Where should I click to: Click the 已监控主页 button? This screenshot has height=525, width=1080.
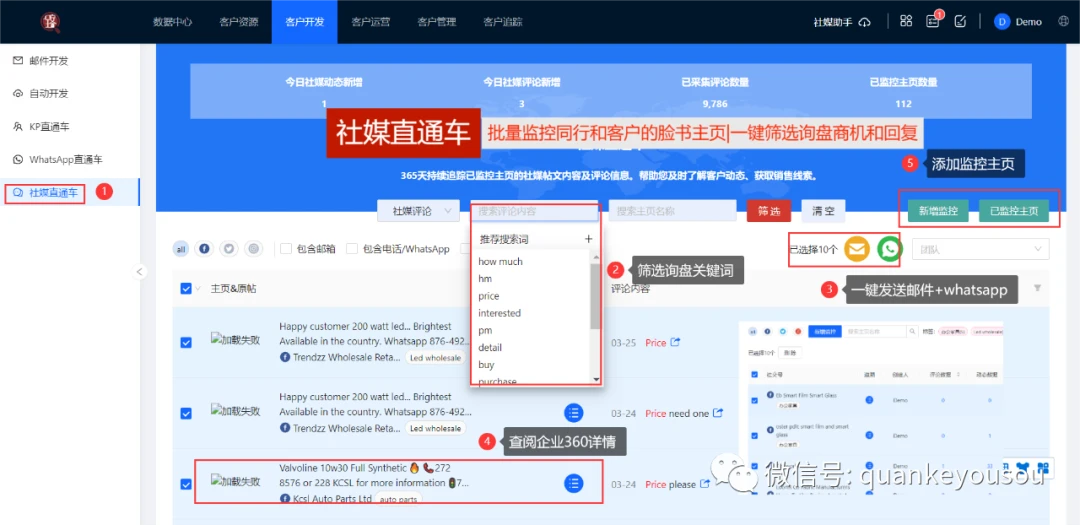pos(1014,211)
